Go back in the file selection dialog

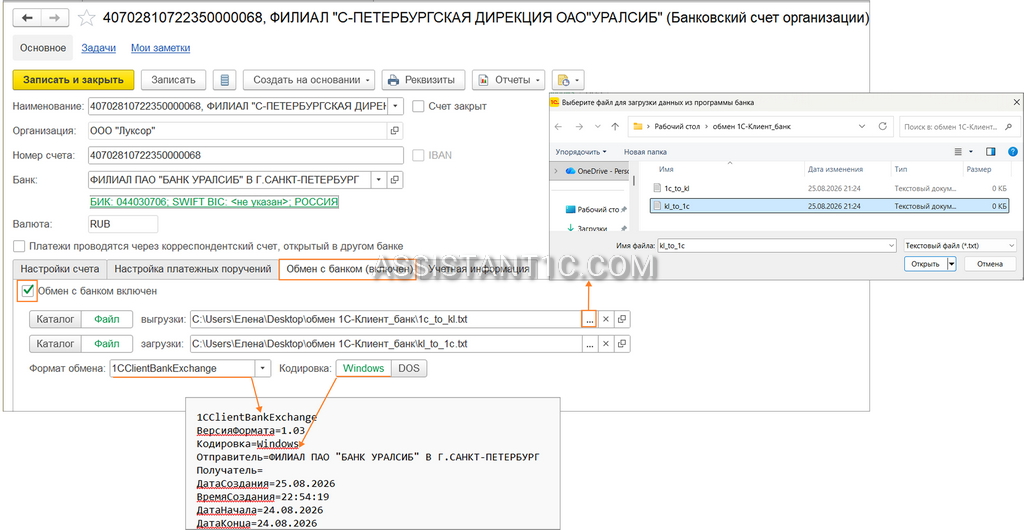[x=560, y=127]
